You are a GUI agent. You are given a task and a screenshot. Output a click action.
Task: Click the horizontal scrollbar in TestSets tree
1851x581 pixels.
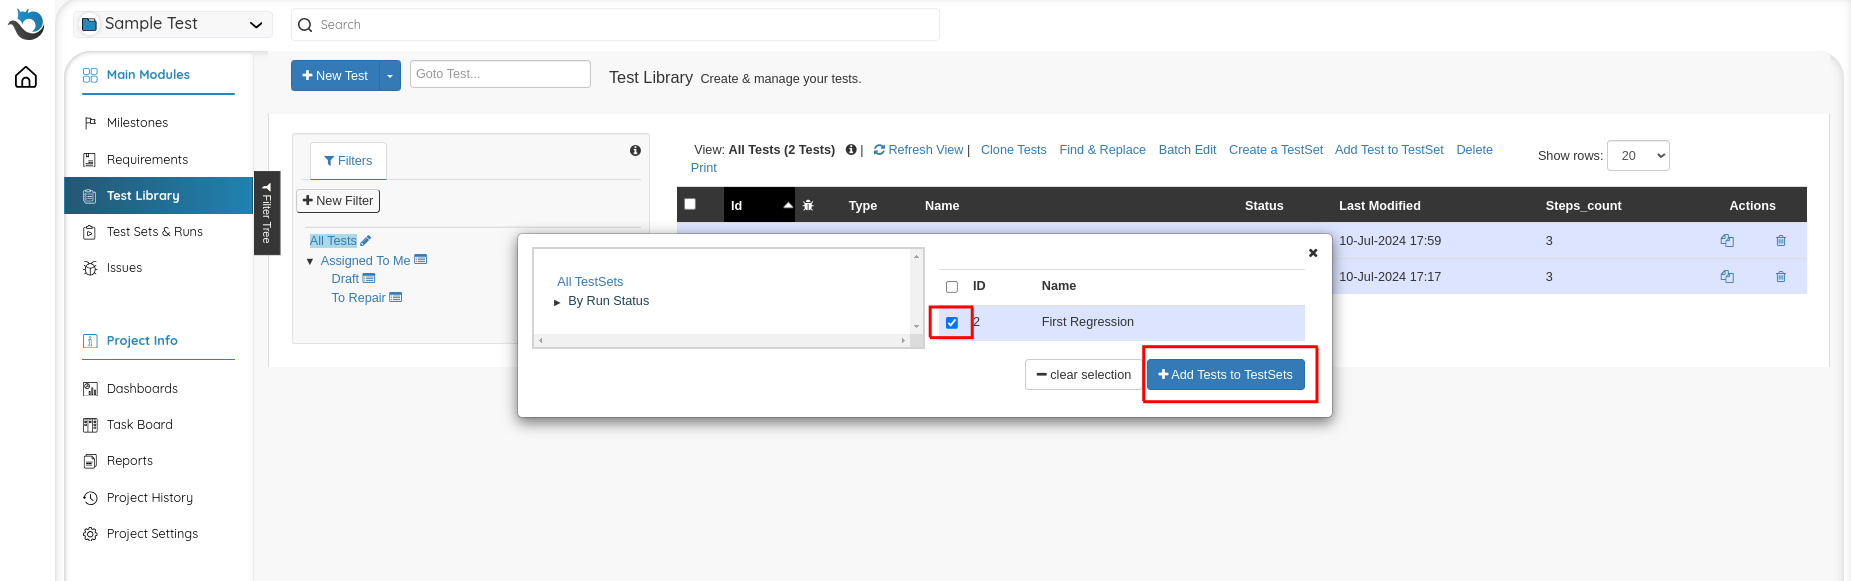[x=720, y=341]
